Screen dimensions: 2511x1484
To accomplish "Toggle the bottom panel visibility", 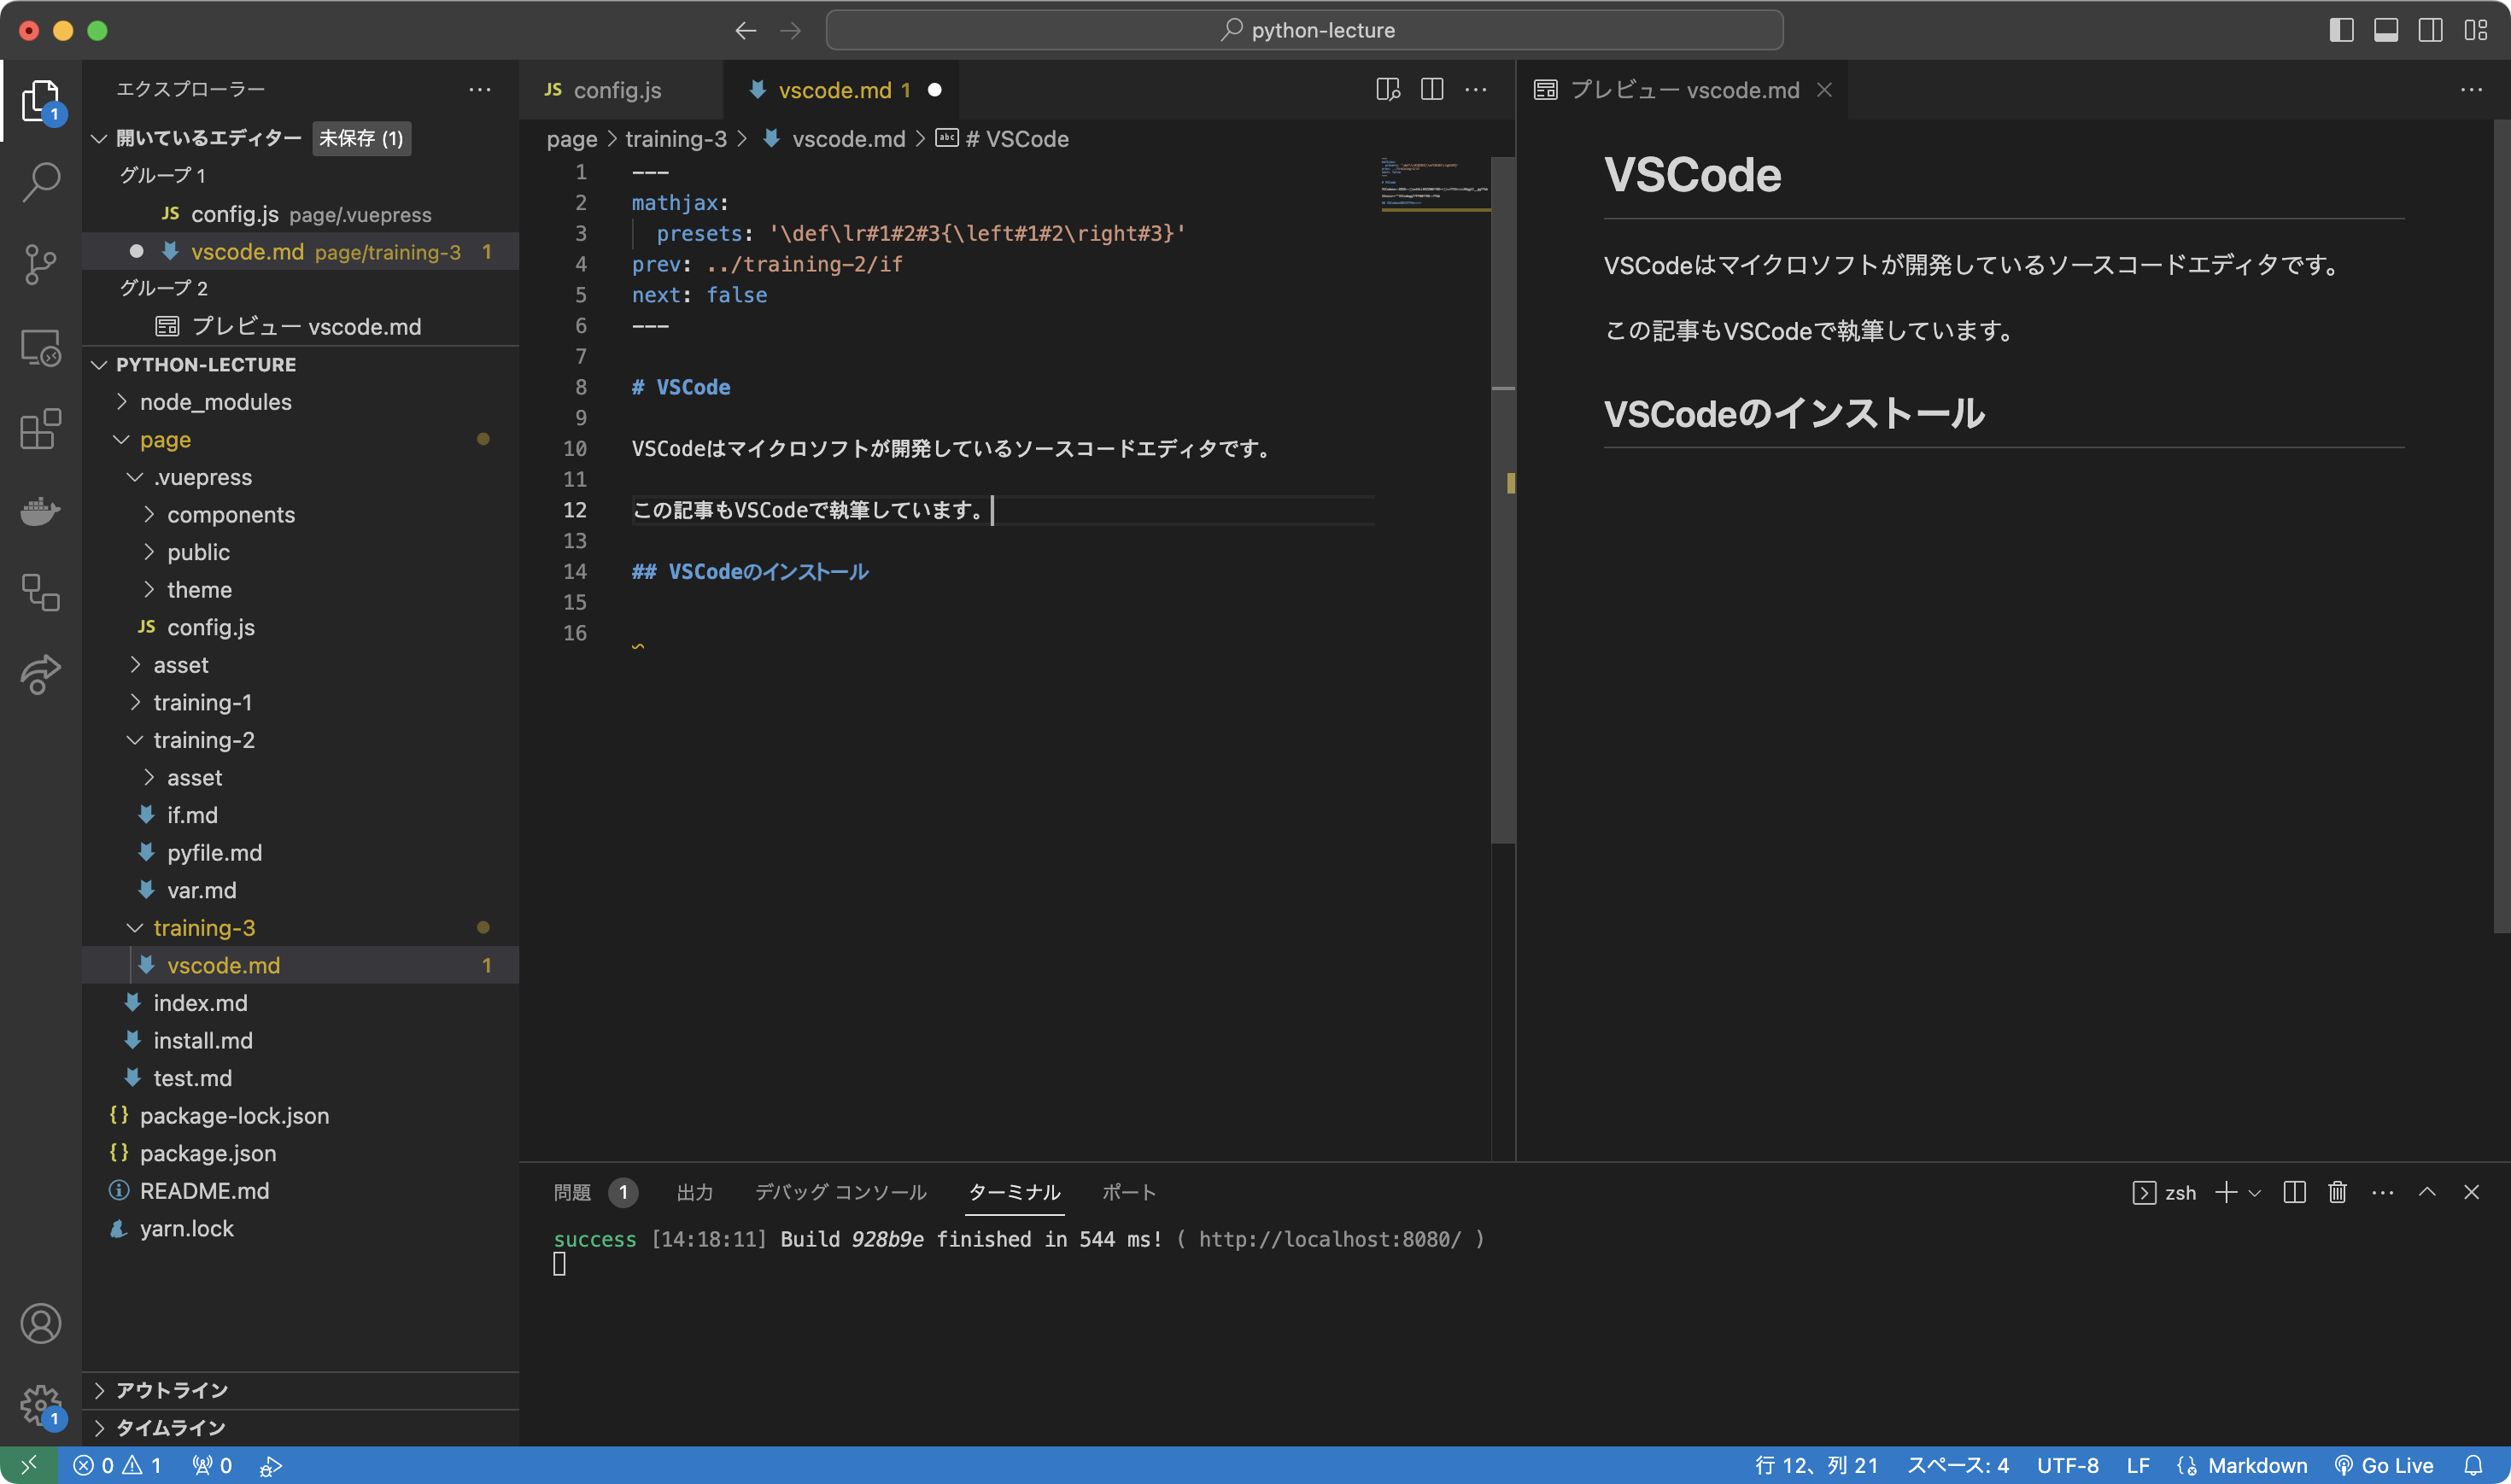I will 2386,30.
